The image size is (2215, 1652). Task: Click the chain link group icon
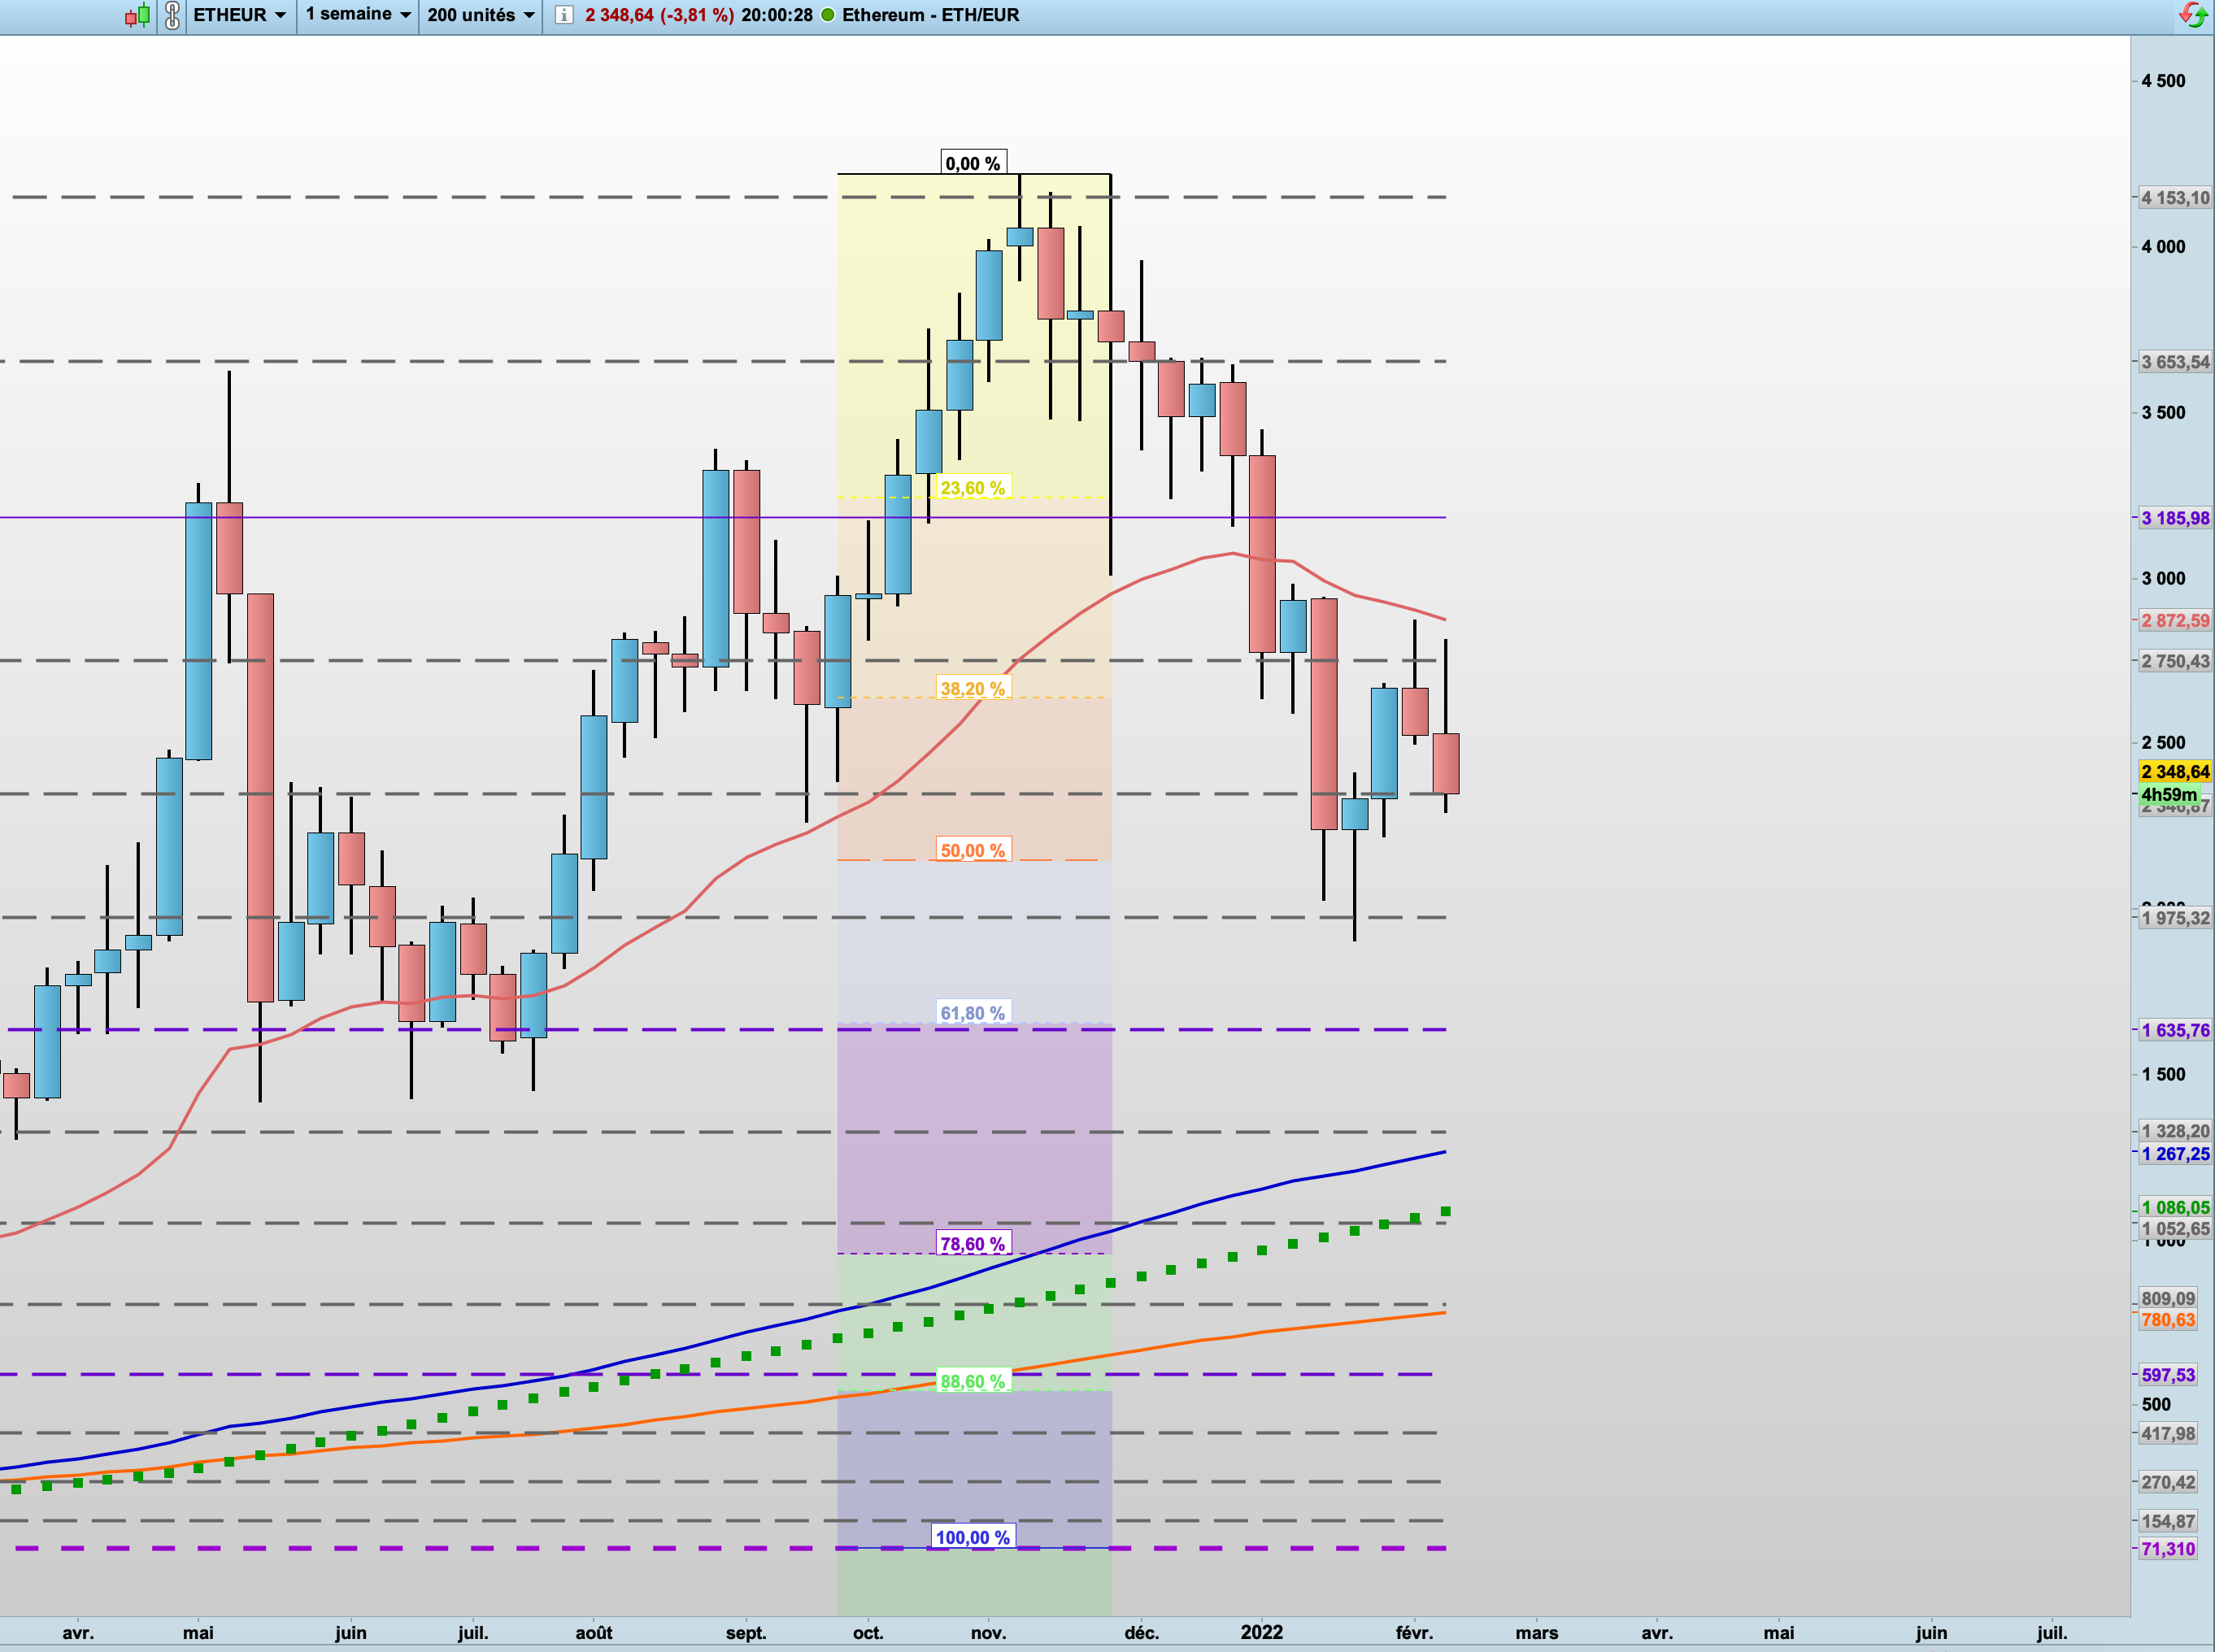pos(172,15)
